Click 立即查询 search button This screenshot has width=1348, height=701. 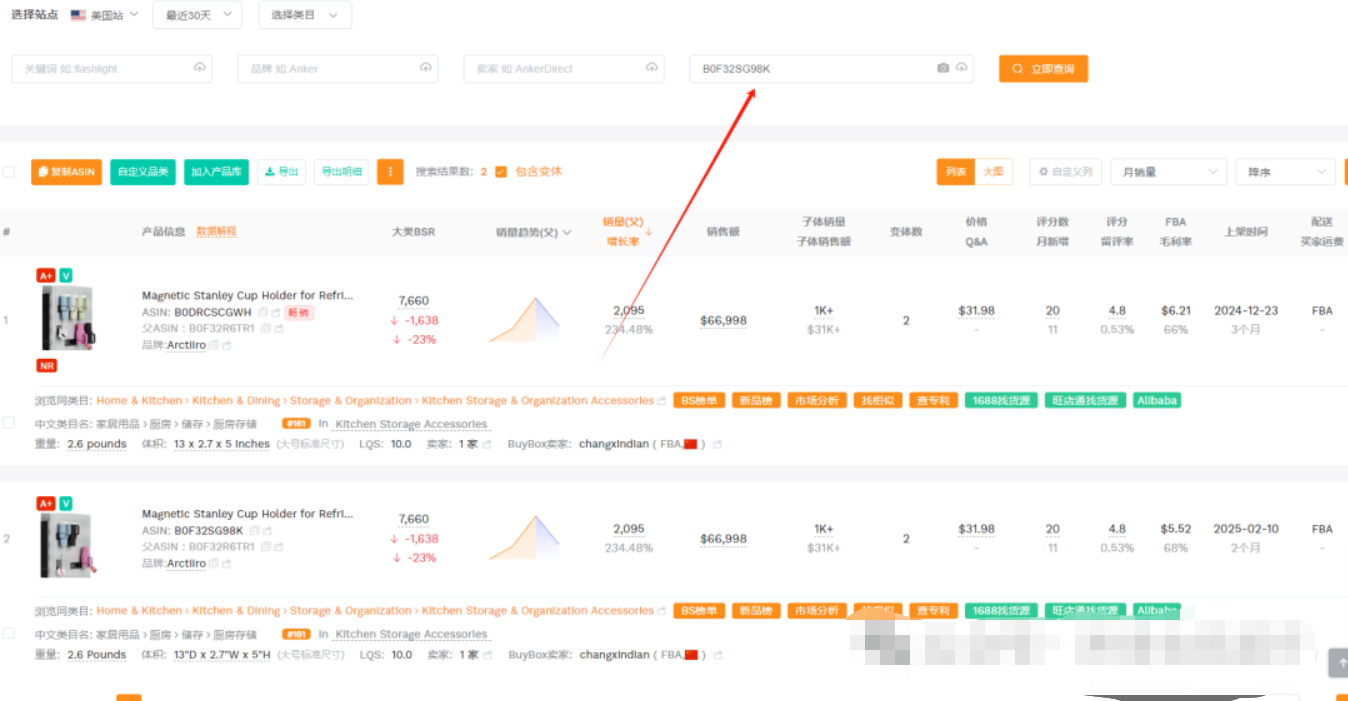tap(1043, 69)
